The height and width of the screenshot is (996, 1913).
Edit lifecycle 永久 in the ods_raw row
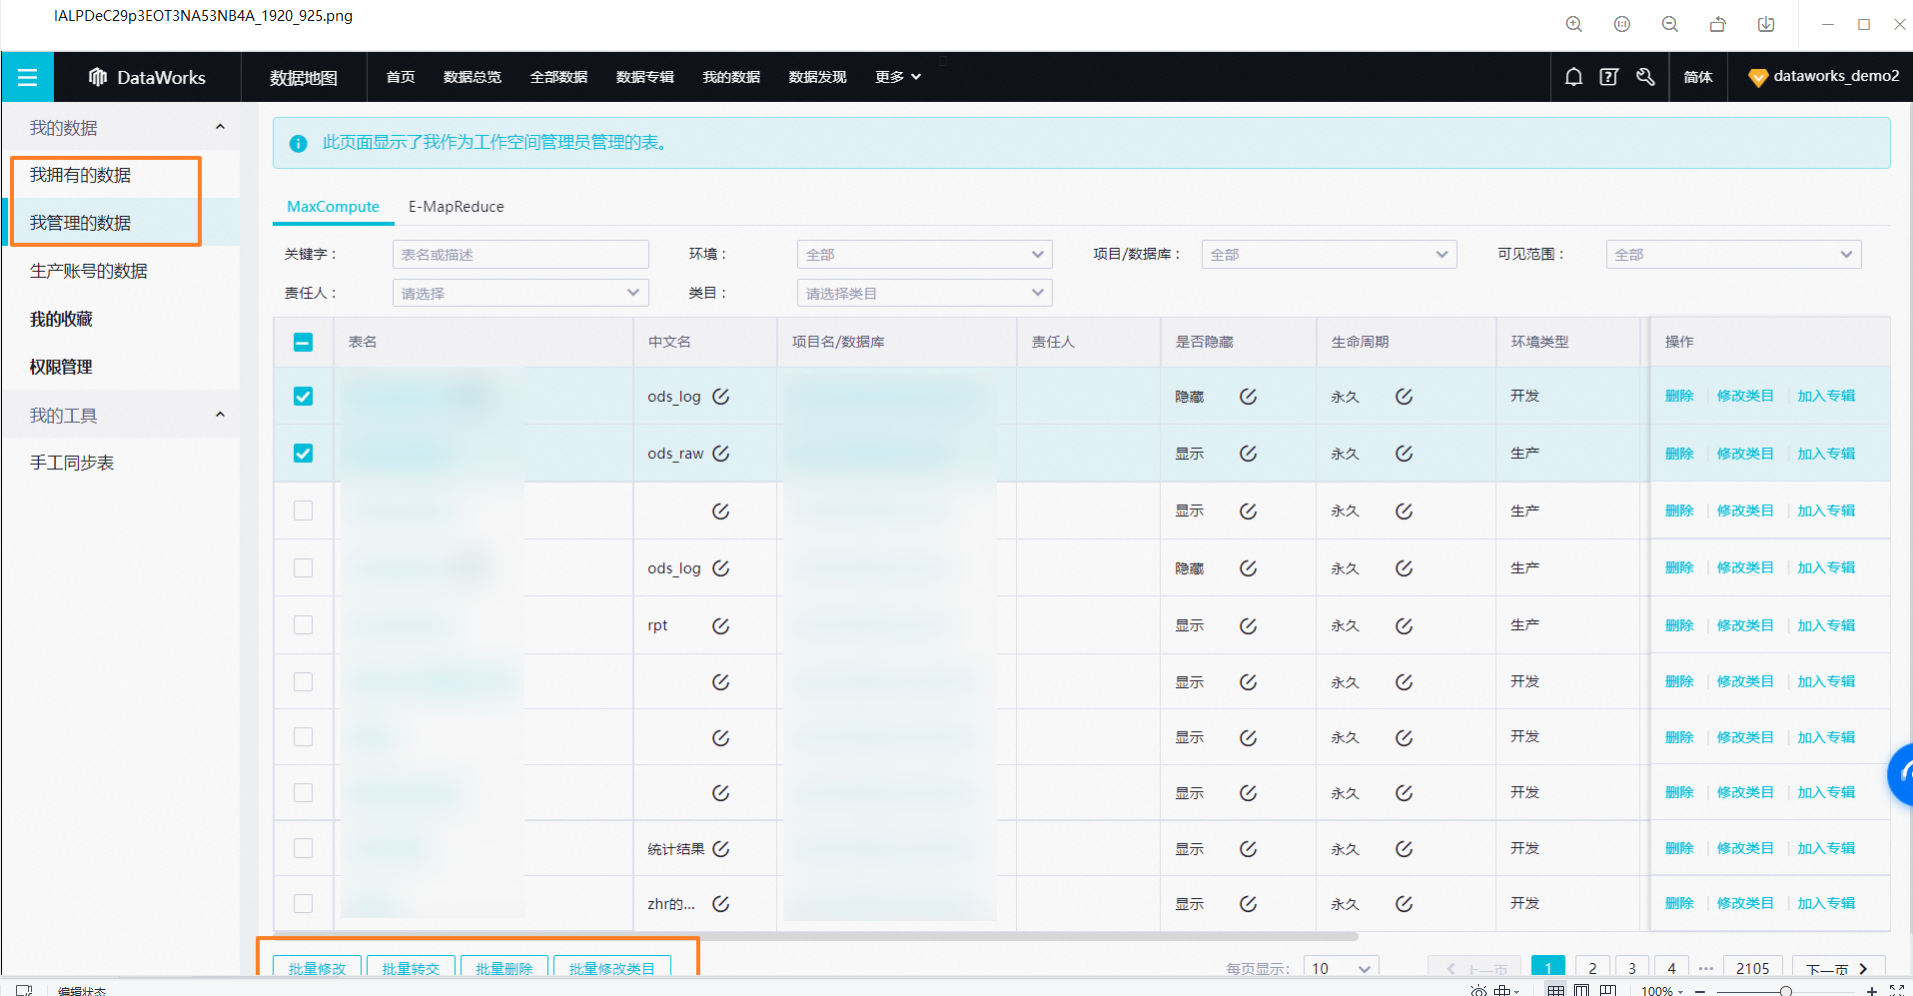1404,453
